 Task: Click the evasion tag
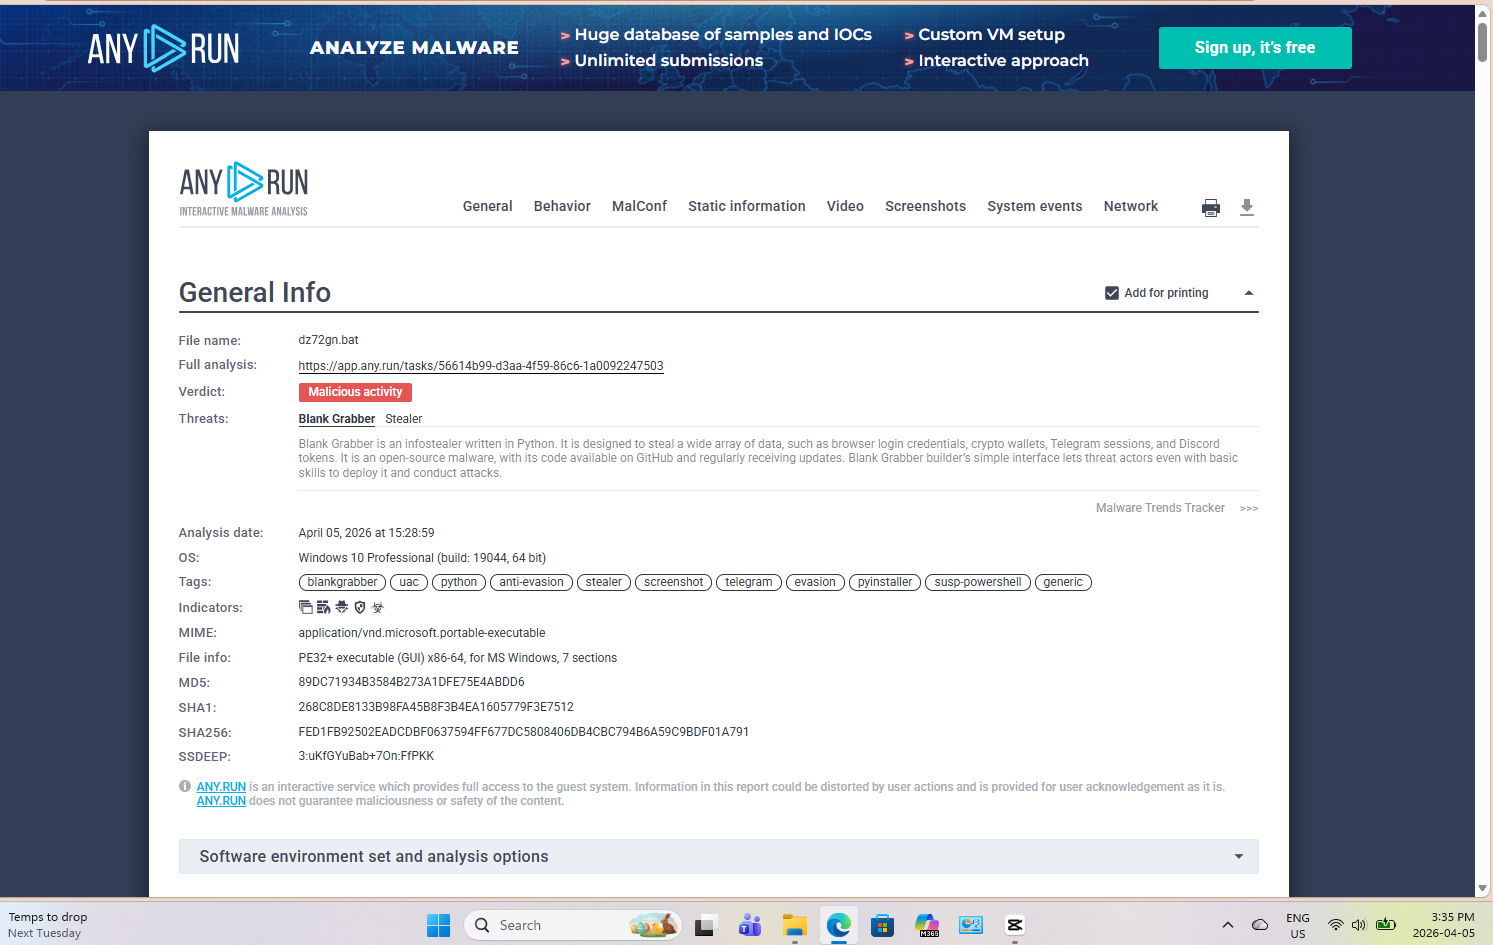pyautogui.click(x=815, y=582)
